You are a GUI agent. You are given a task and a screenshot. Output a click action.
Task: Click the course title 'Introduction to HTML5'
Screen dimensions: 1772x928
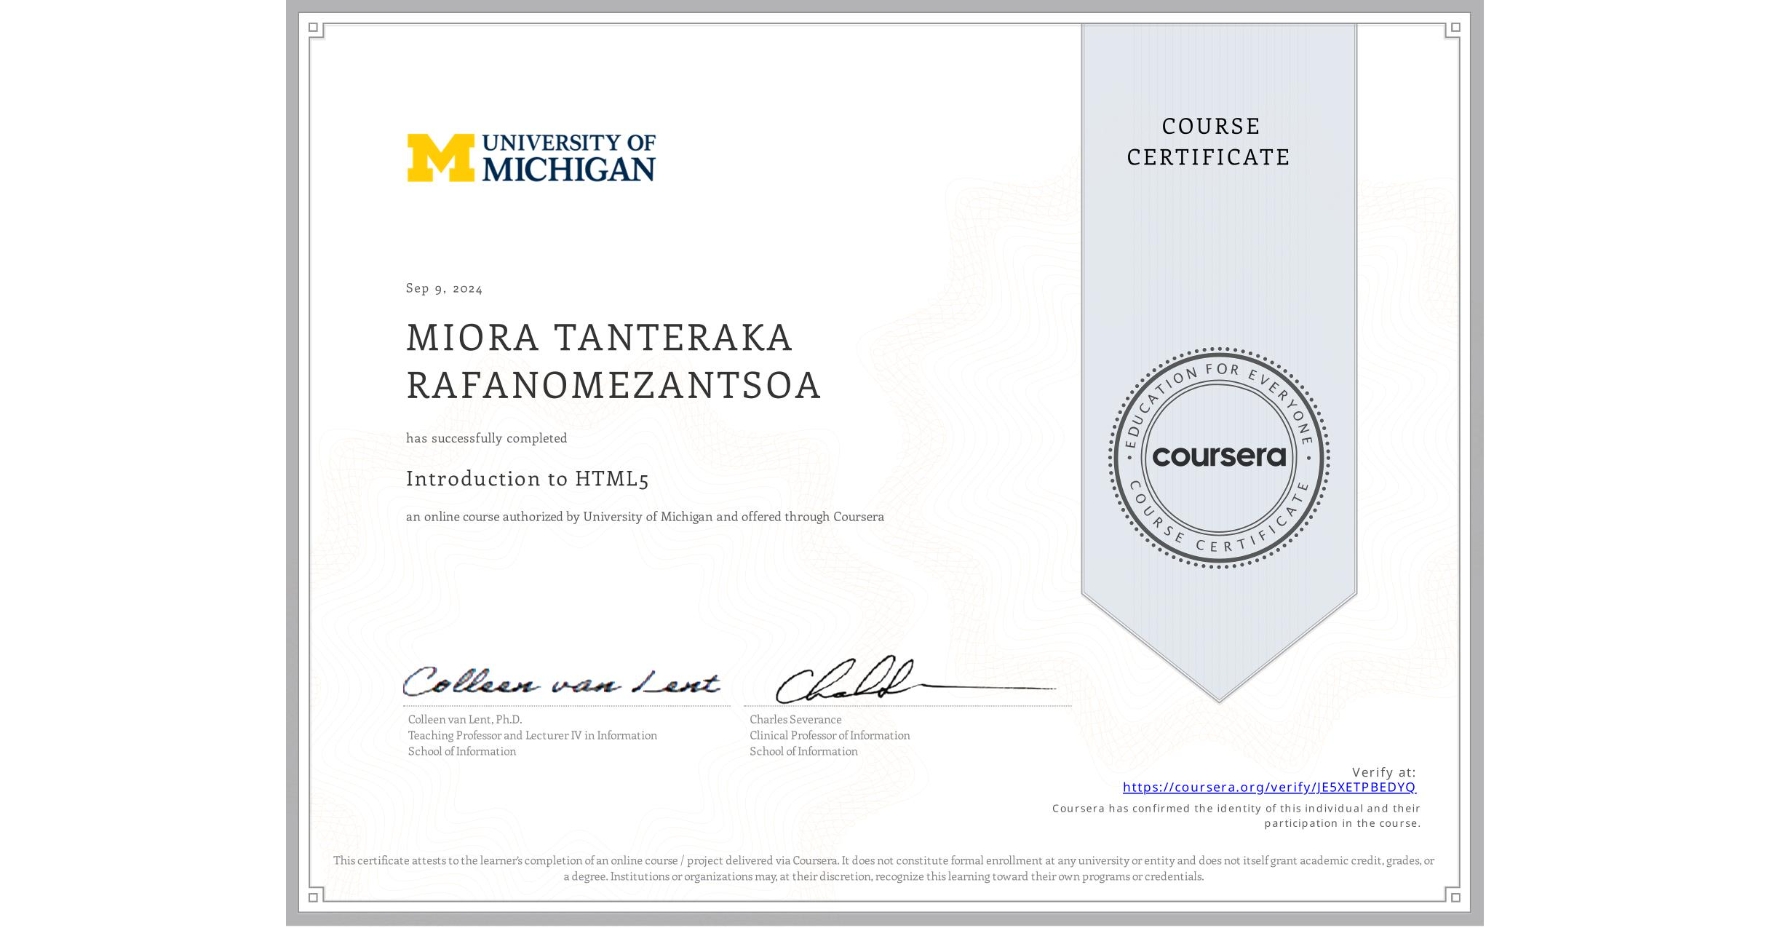click(527, 478)
